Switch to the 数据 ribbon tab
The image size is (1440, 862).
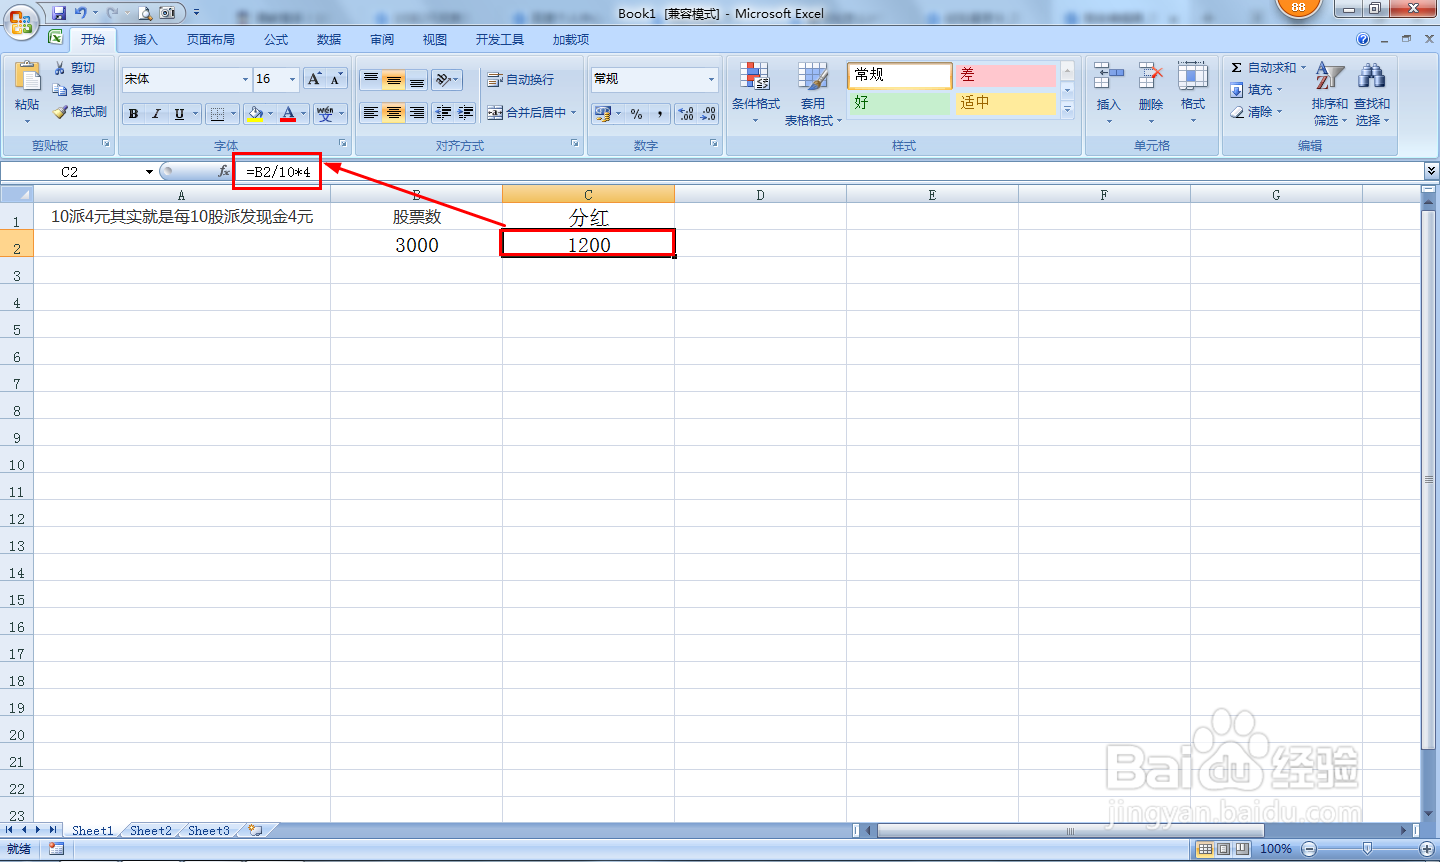pos(329,39)
